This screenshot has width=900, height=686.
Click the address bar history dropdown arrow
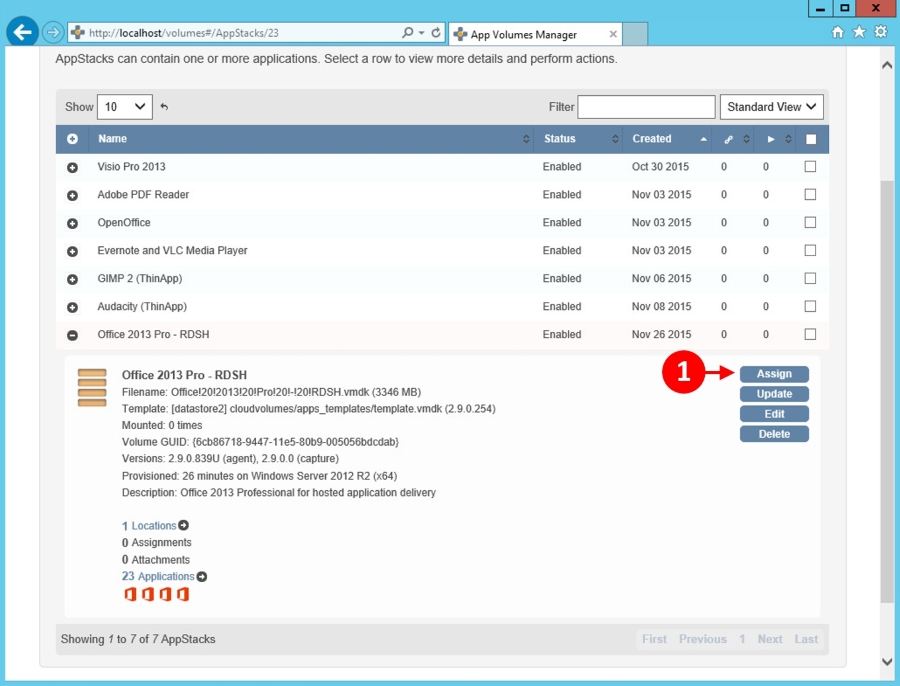(421, 33)
